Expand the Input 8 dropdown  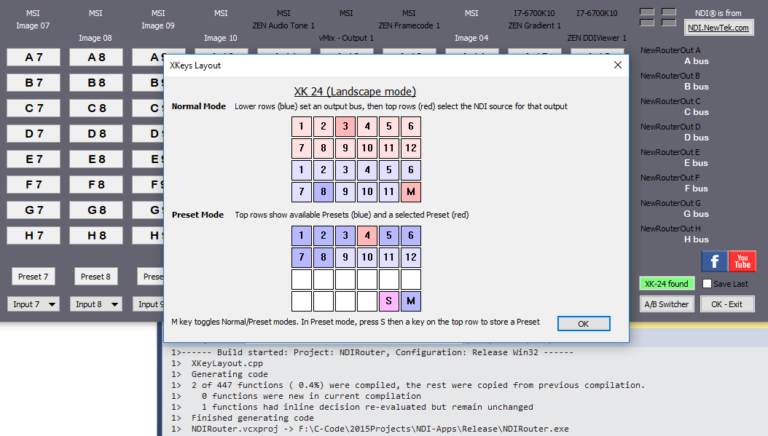(x=98, y=304)
